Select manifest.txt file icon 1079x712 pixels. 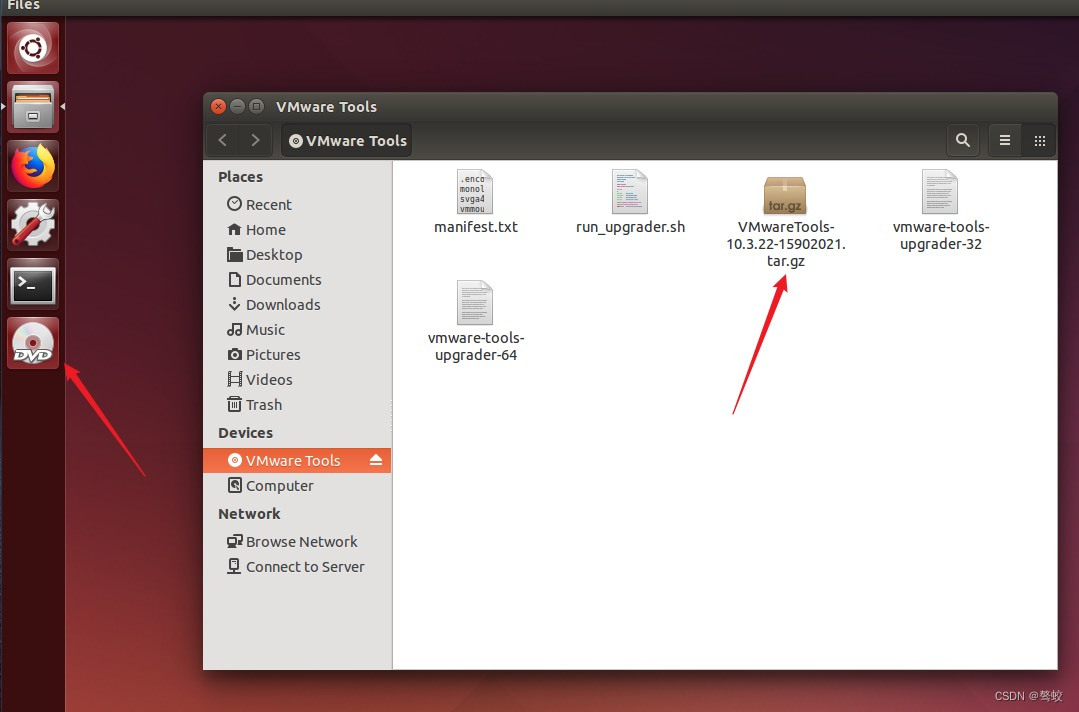pyautogui.click(x=475, y=192)
